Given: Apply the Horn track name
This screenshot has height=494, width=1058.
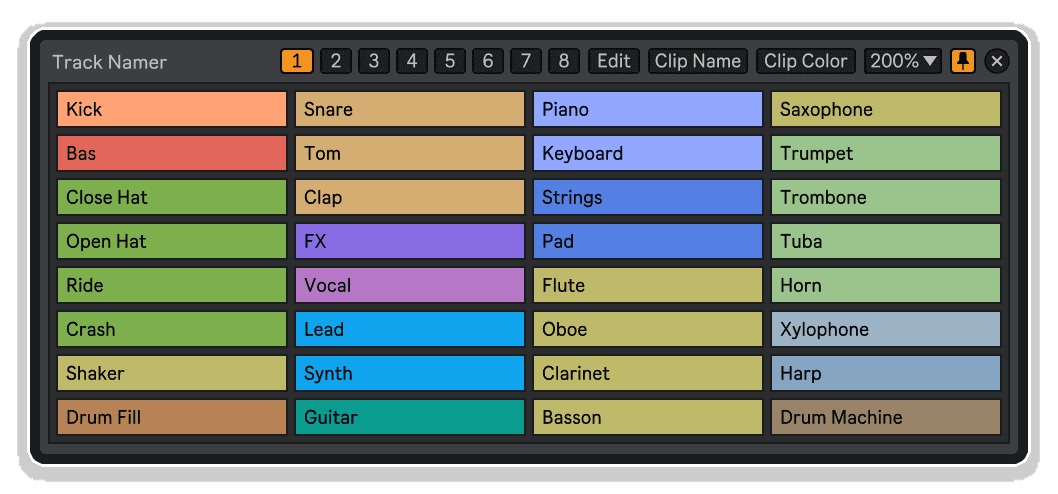Looking at the screenshot, I should click(x=886, y=285).
